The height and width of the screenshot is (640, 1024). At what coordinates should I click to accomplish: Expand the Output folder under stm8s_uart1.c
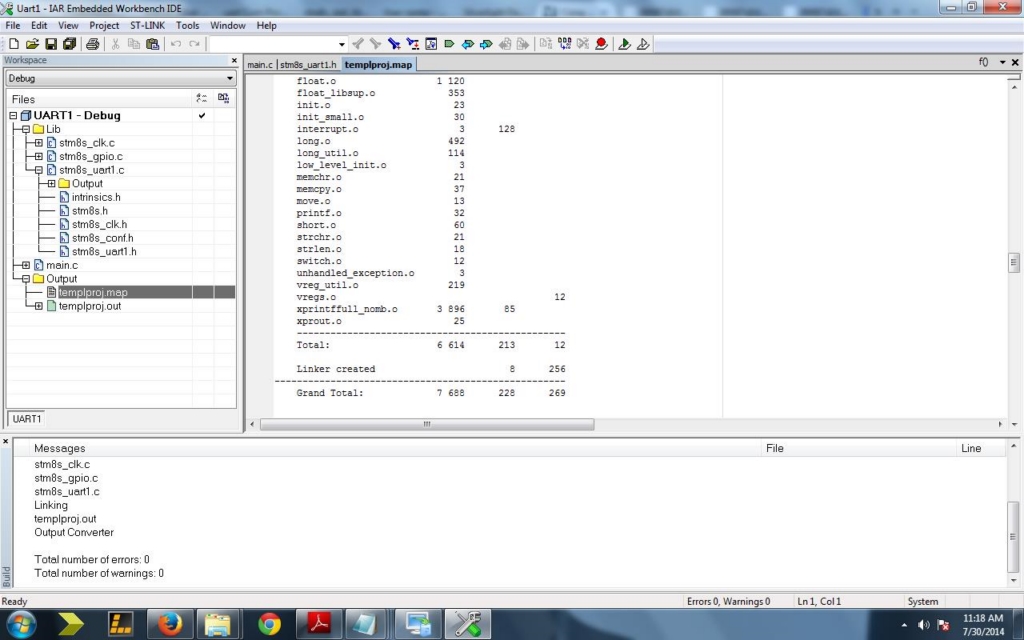point(51,184)
